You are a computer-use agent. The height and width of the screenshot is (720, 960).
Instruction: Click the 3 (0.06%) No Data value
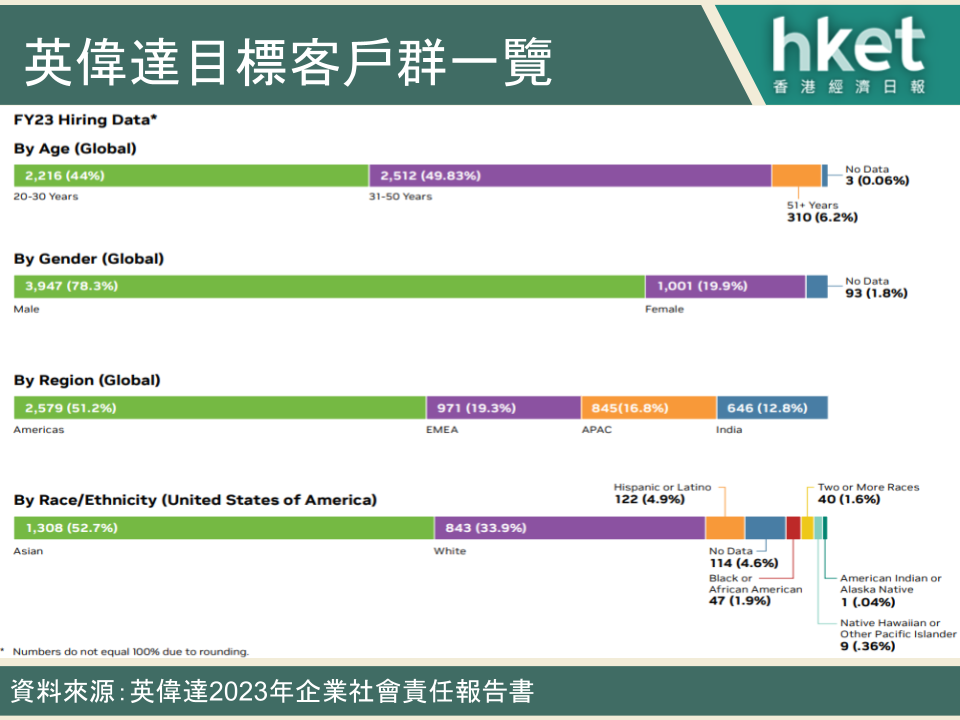click(877, 181)
